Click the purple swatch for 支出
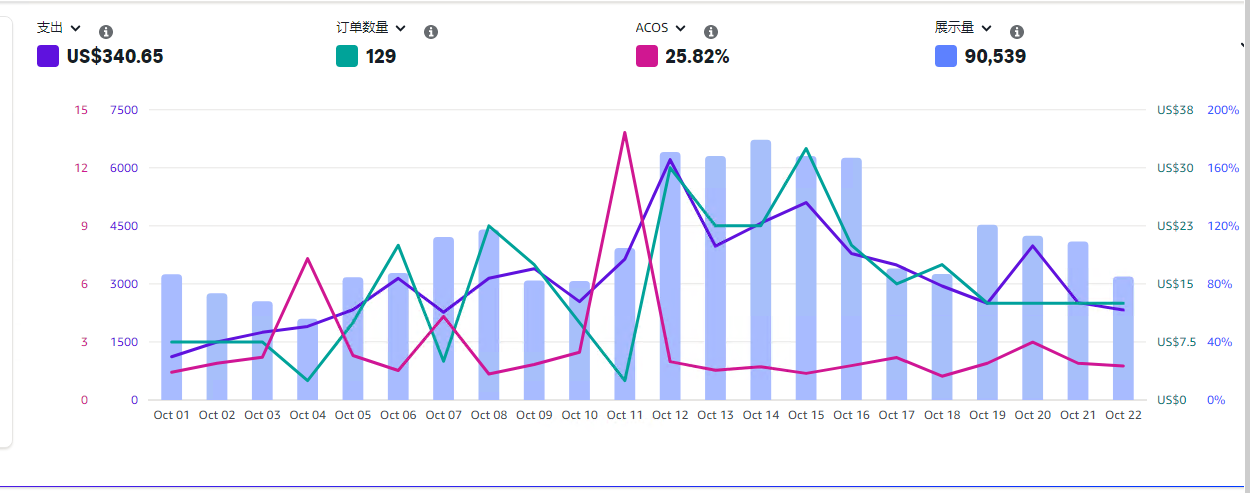Viewport: 1250px width, 493px height. pos(48,57)
